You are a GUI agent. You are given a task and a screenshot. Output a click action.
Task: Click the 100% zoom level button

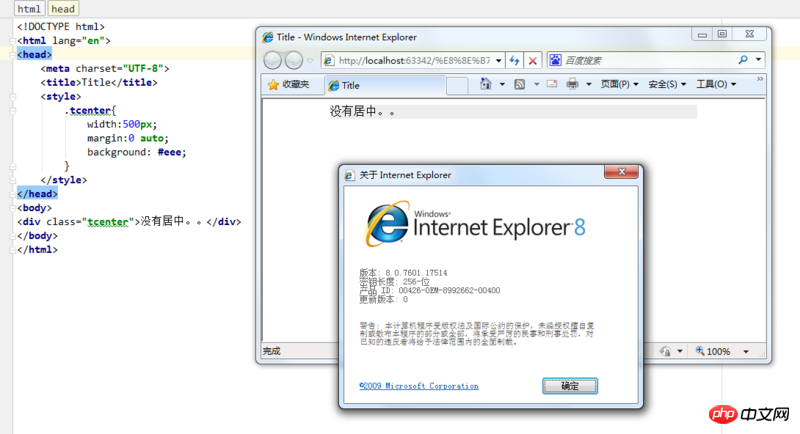(713, 351)
